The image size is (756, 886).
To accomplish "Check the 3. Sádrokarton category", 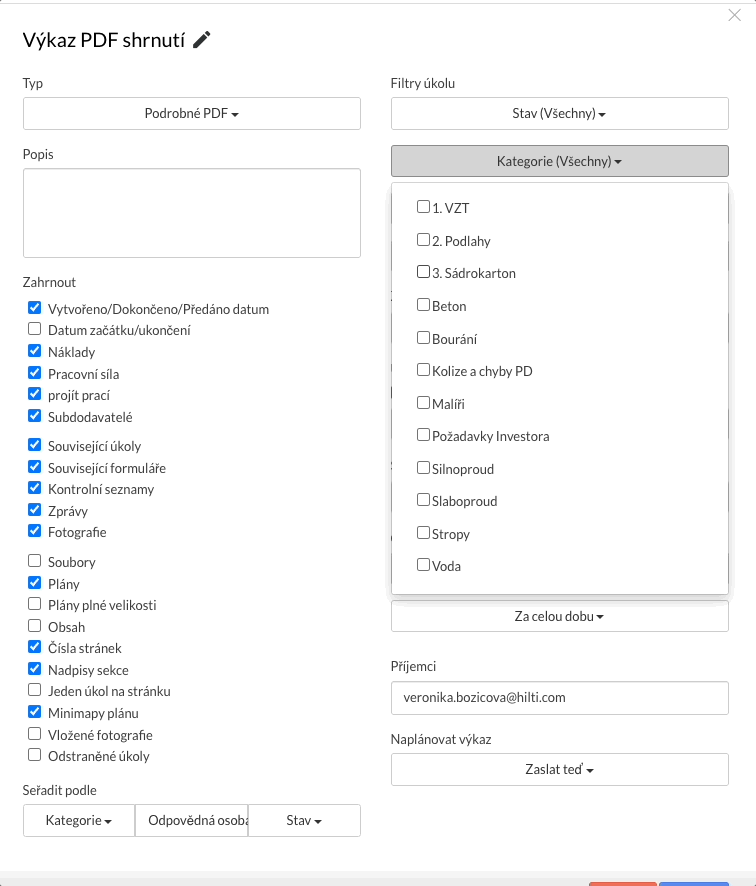I will coord(423,272).
